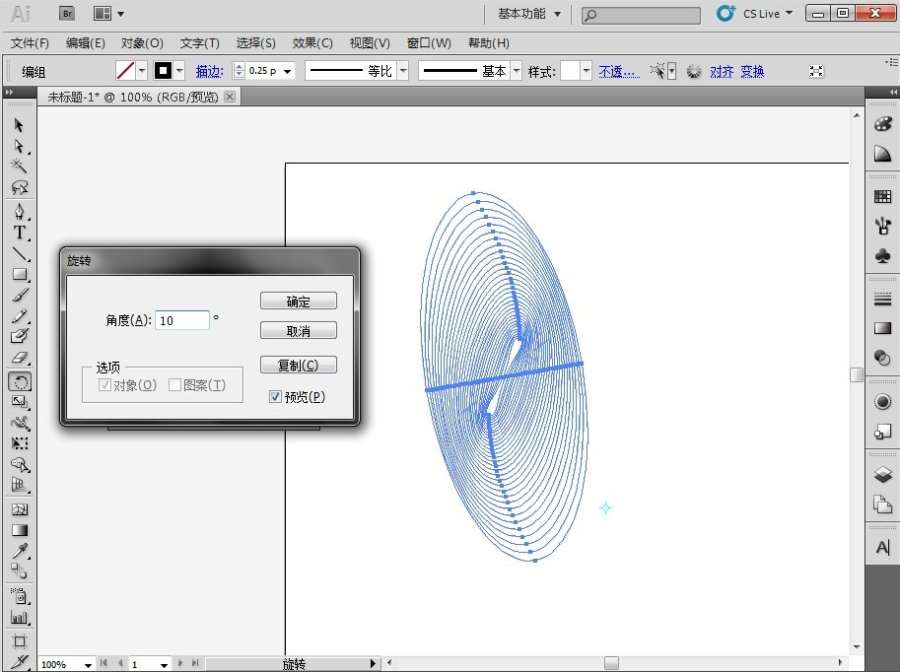This screenshot has height=672, width=900.
Task: Expand the stroke weight dropdown
Action: pos(288,71)
